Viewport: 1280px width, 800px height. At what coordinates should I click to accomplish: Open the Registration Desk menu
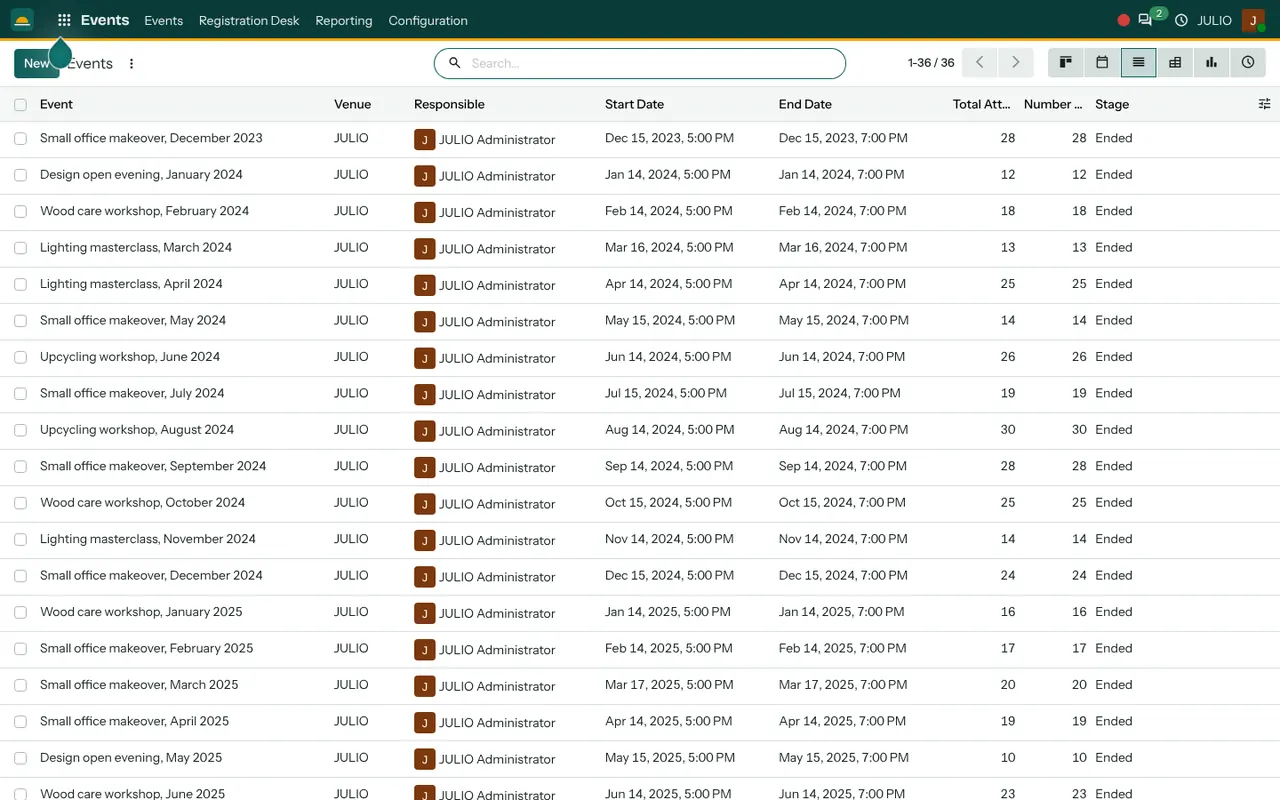(249, 20)
